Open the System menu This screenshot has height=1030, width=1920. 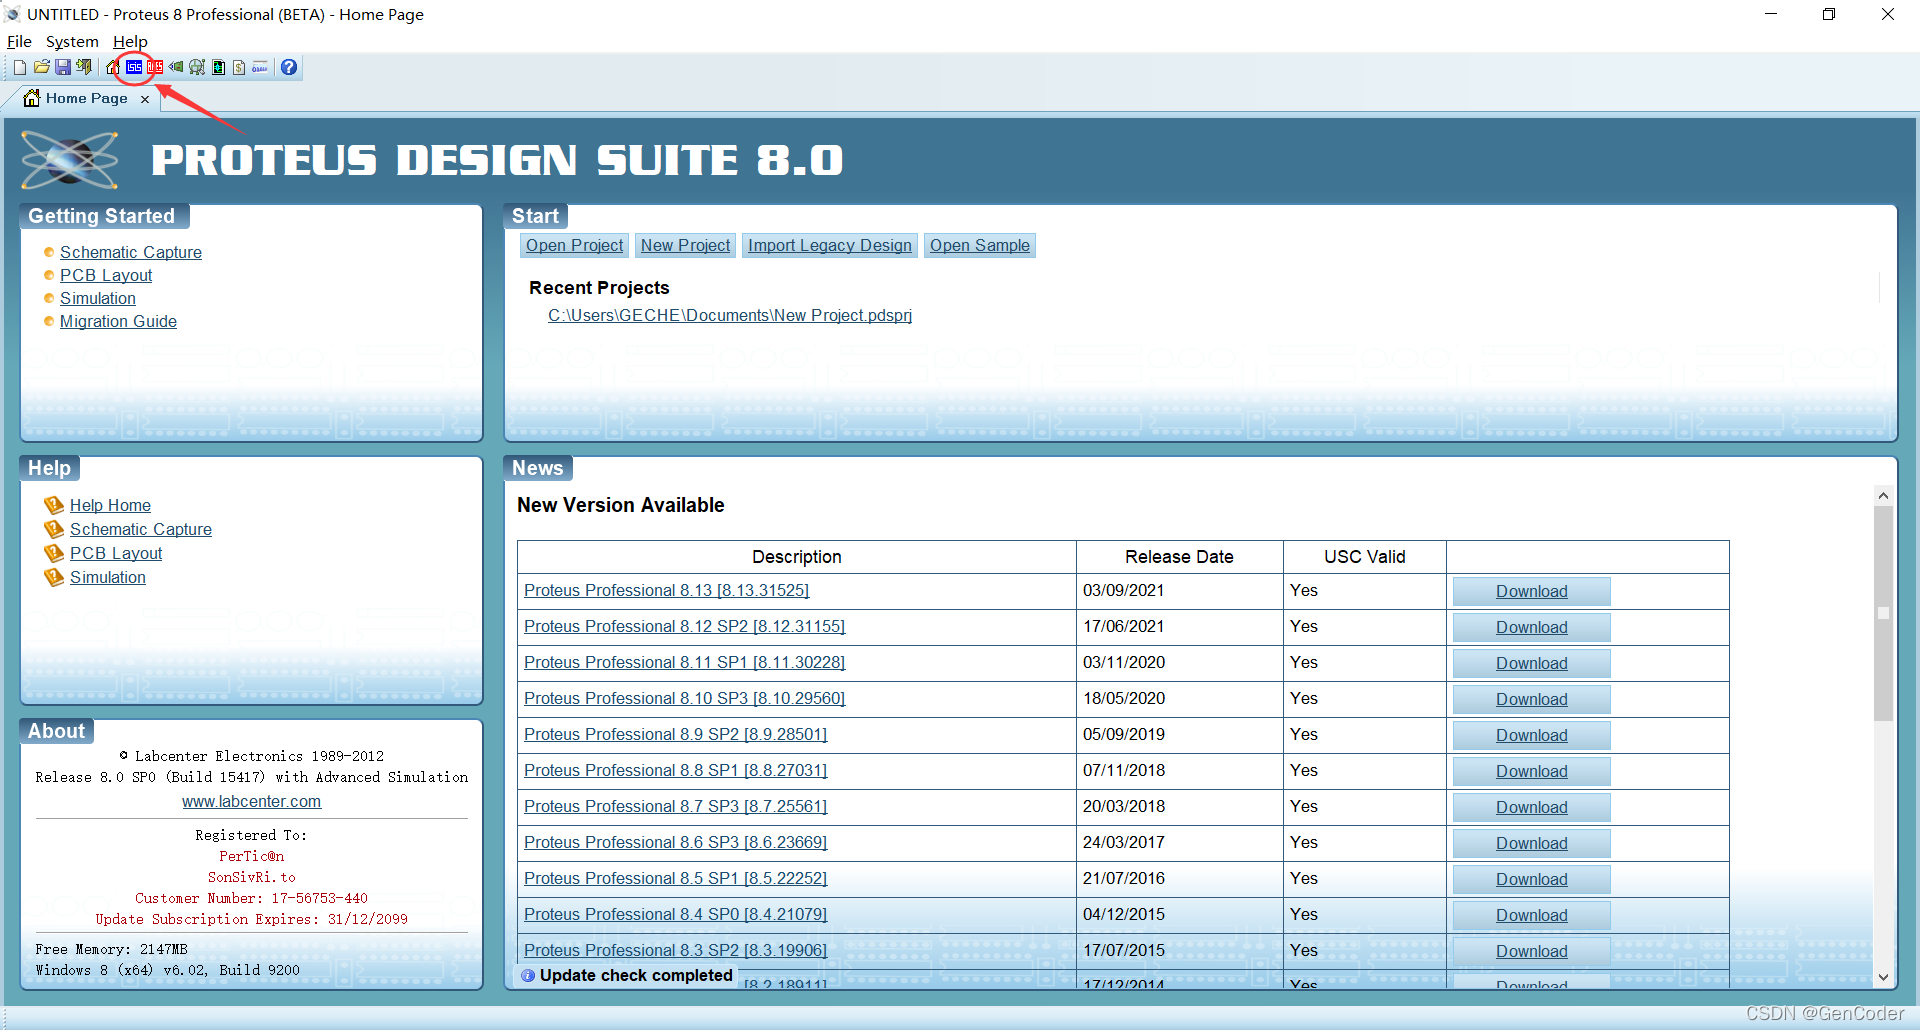[x=72, y=41]
